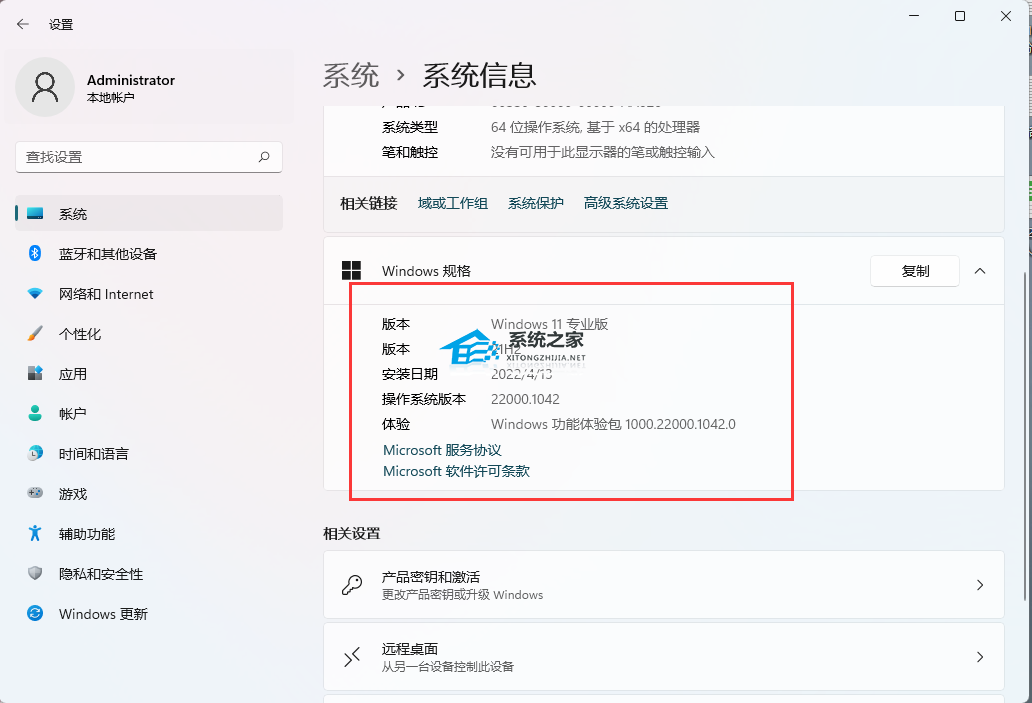Open 远程桌面 chevron arrow
This screenshot has height=703, width=1032.
click(x=980, y=657)
